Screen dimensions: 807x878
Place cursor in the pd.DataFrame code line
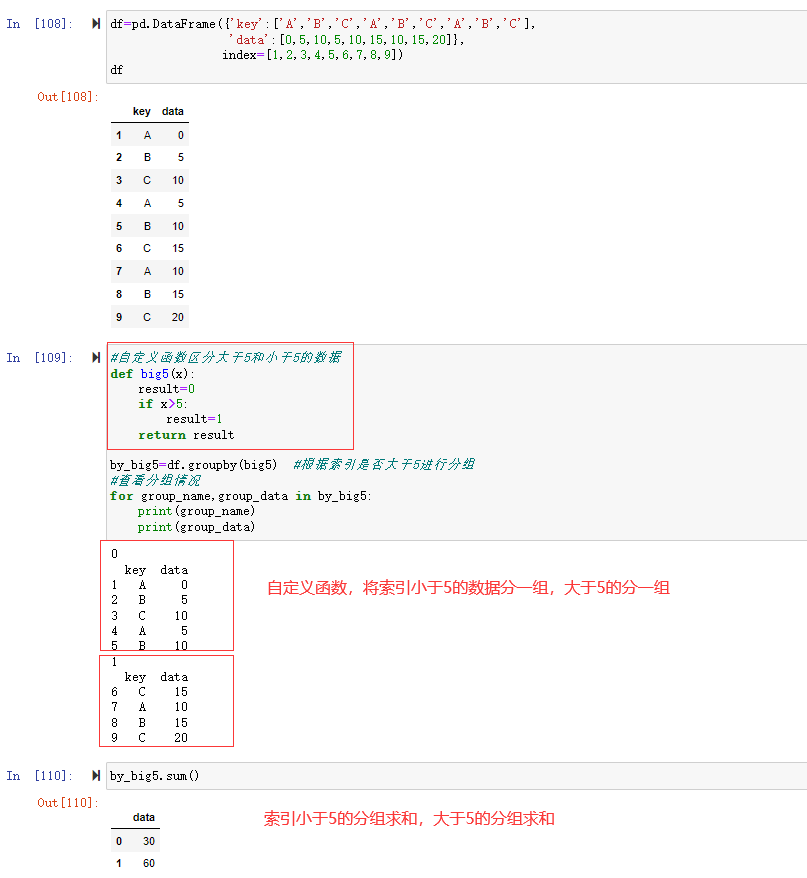point(322,23)
